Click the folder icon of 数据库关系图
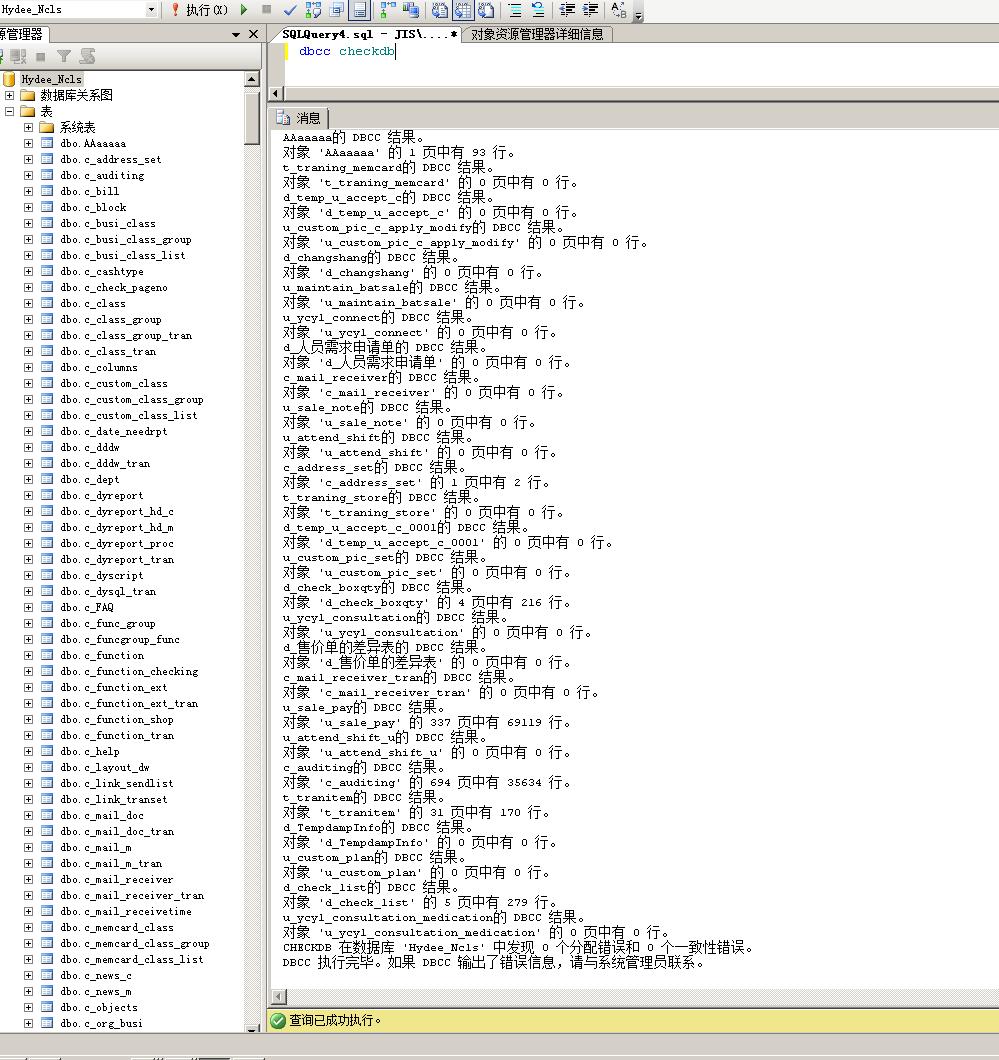The height and width of the screenshot is (1060, 999). [28, 95]
